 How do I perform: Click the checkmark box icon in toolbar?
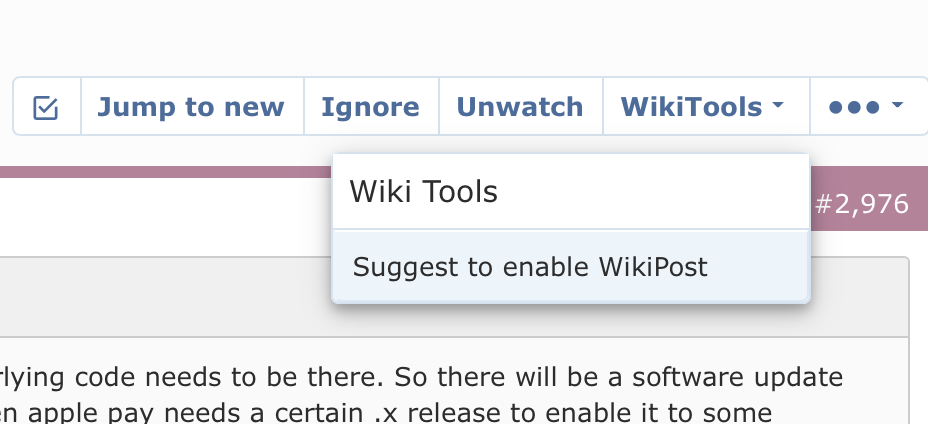[46, 108]
